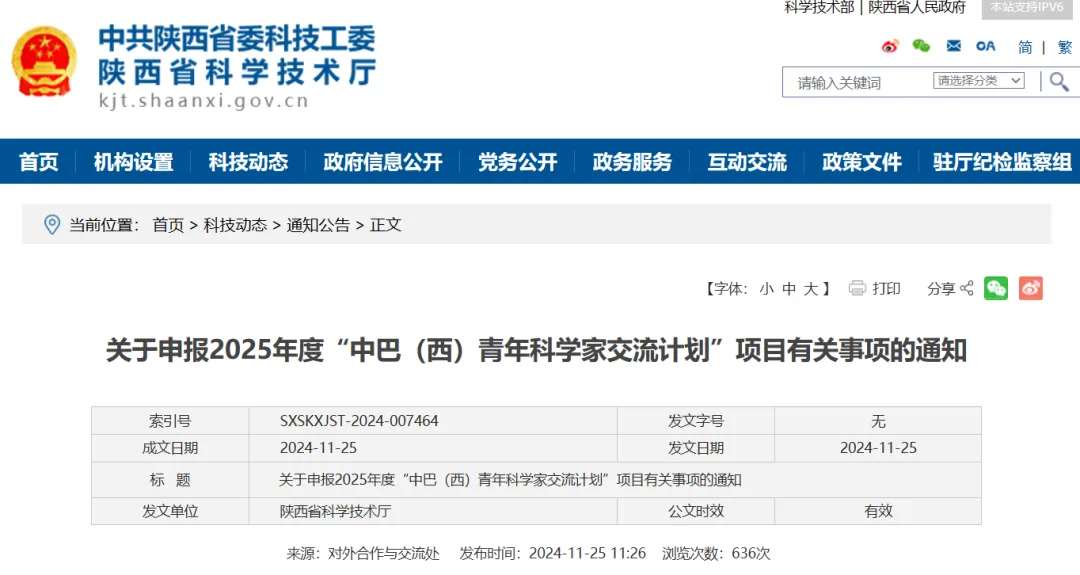Share the article via green WeChat button
Viewport: 1080px width, 575px height.
(x=996, y=288)
